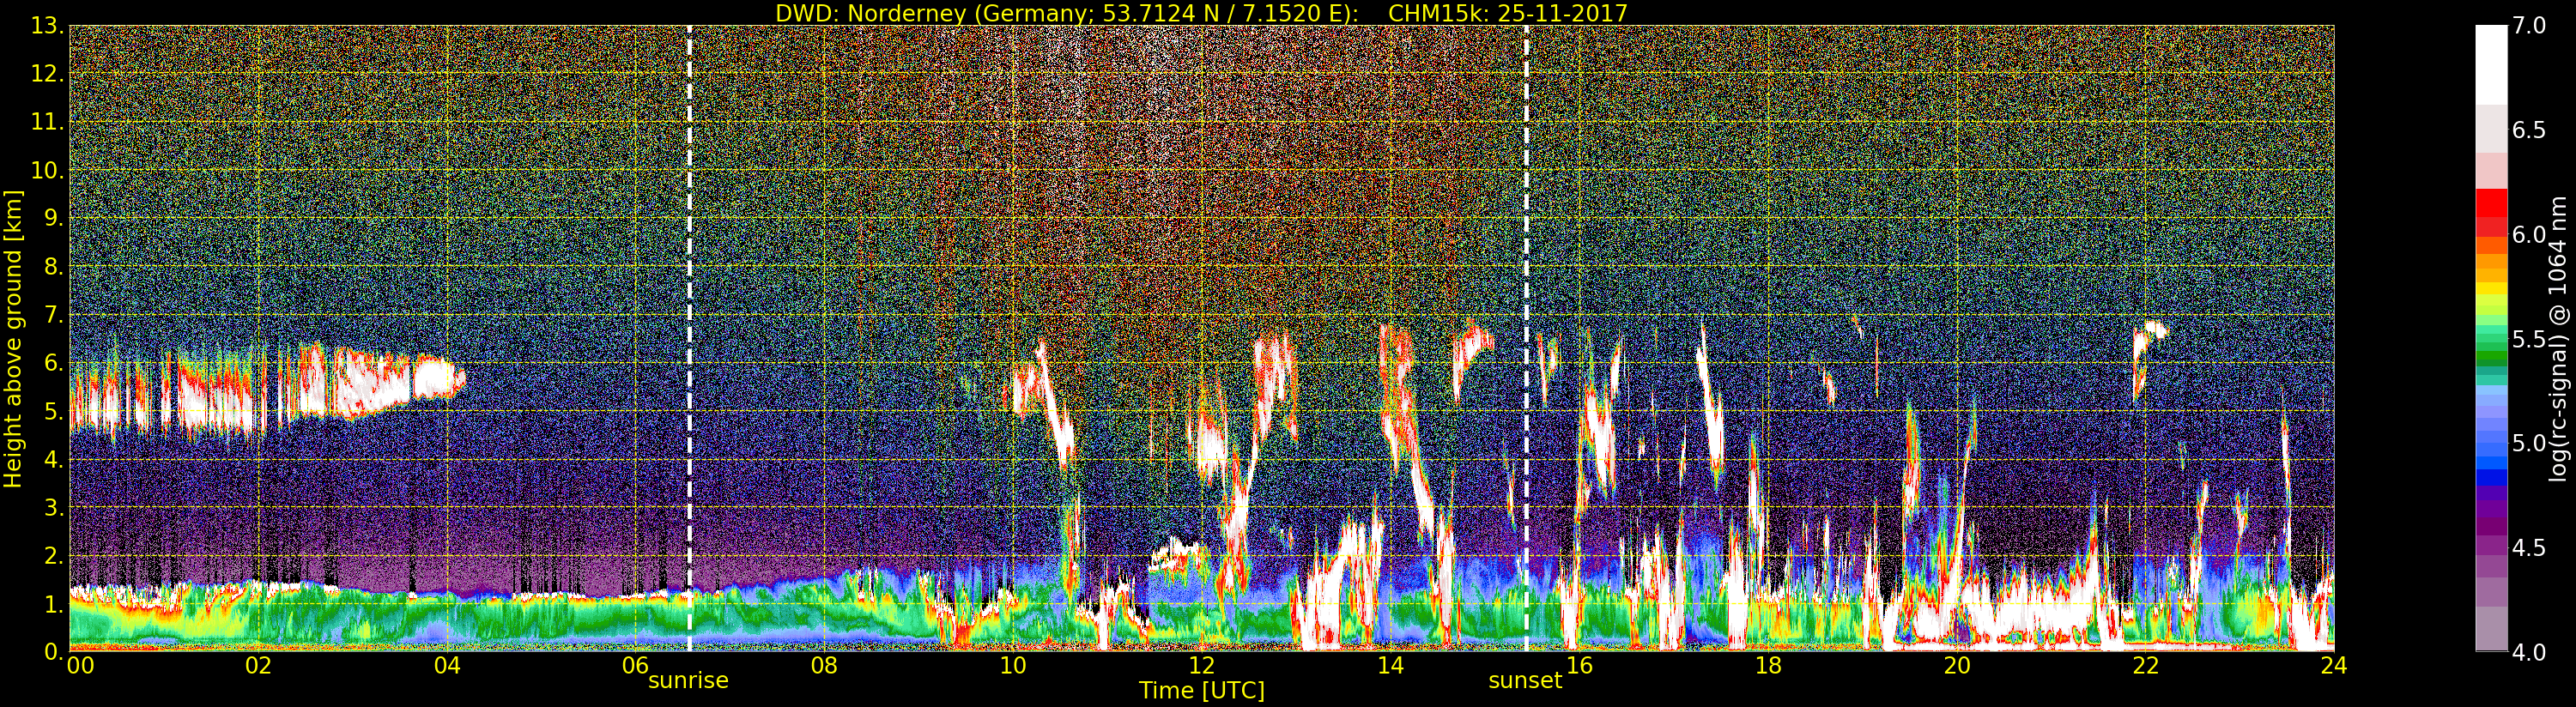Select the "06" hour tick on the time axis

[x=635, y=665]
